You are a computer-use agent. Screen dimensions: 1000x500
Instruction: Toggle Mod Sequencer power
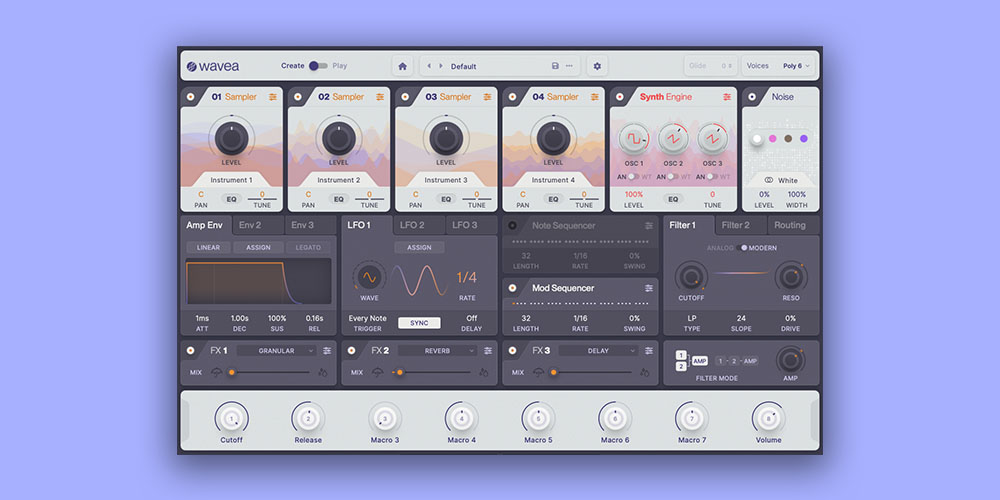tap(512, 288)
